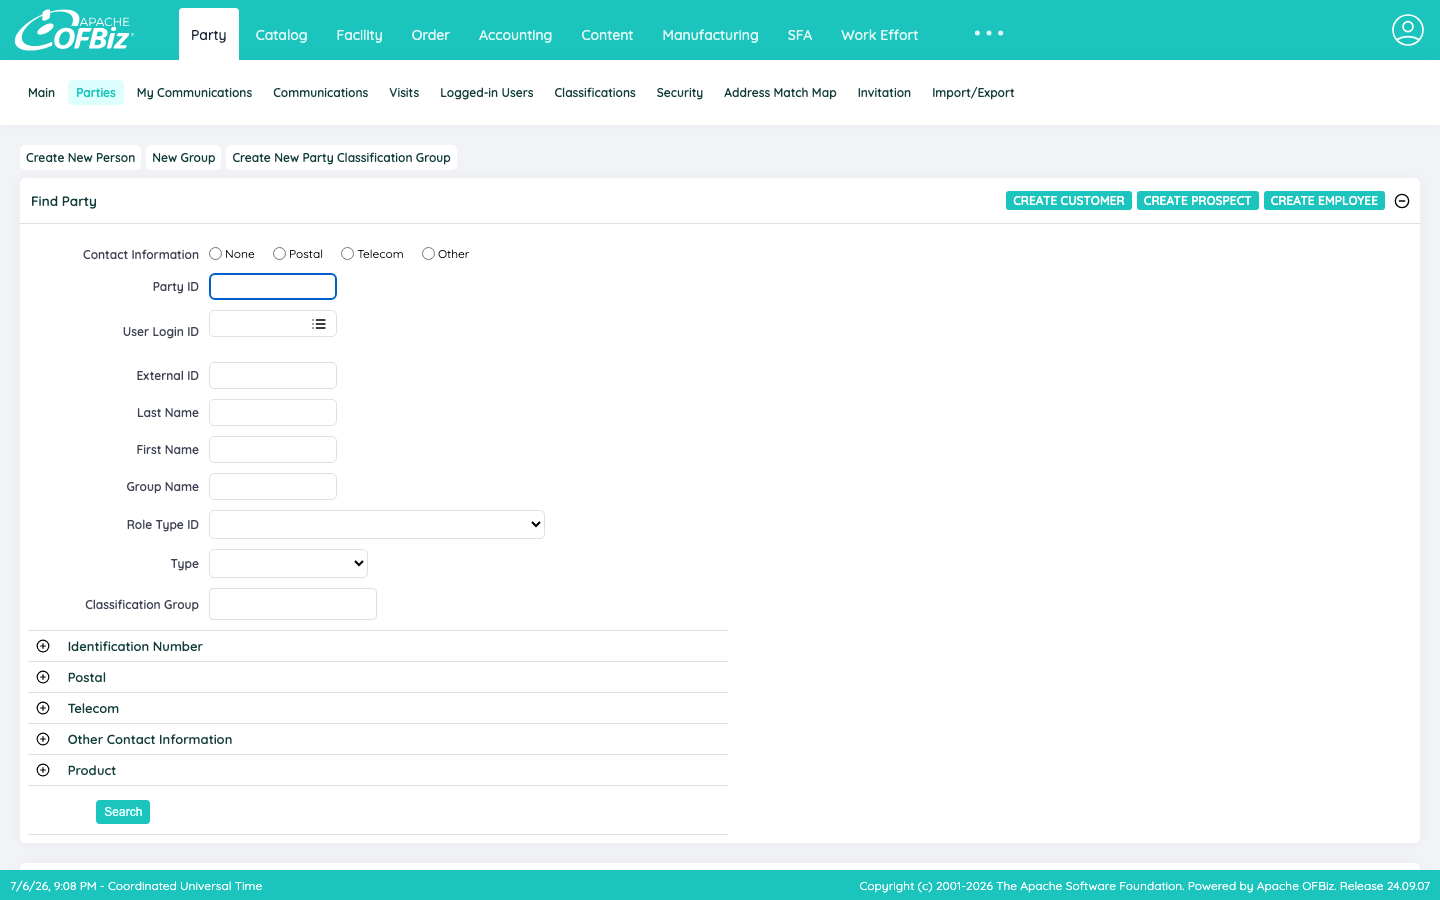Expand the Postal section plus icon
The height and width of the screenshot is (900, 1440).
click(43, 677)
